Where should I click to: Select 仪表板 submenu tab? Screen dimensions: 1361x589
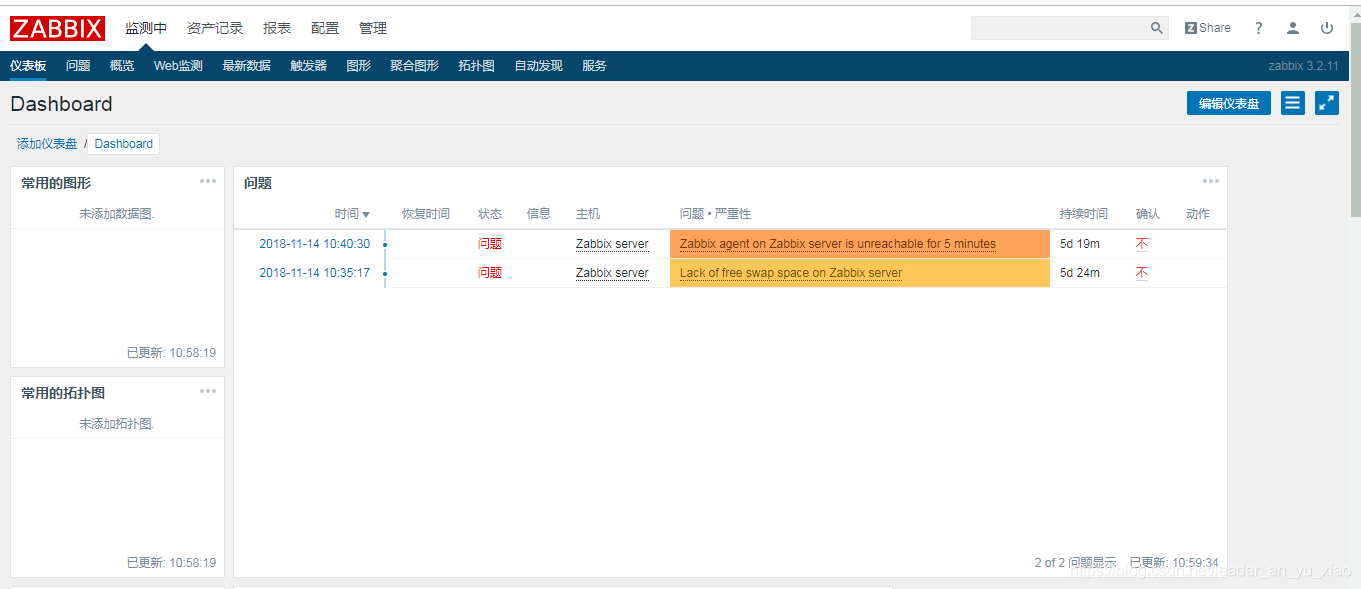pyautogui.click(x=28, y=66)
